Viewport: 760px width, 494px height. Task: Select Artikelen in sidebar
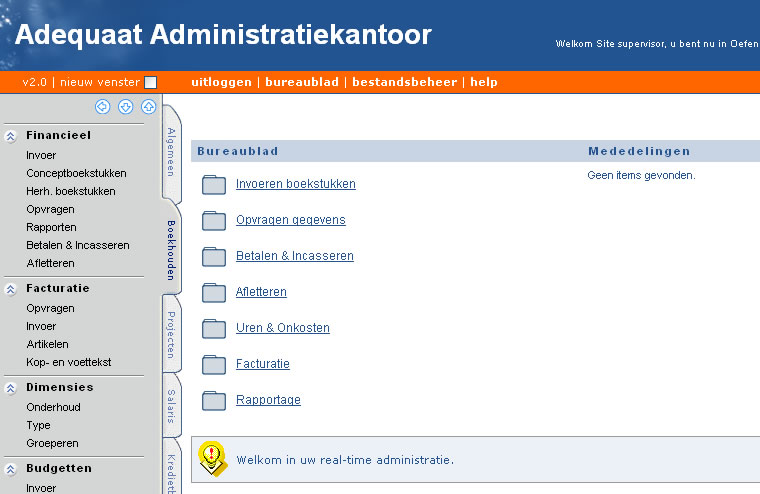pos(48,344)
